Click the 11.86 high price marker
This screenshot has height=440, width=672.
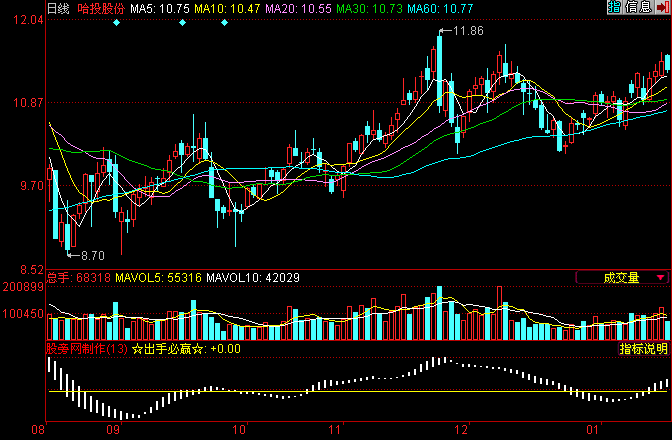pos(468,32)
